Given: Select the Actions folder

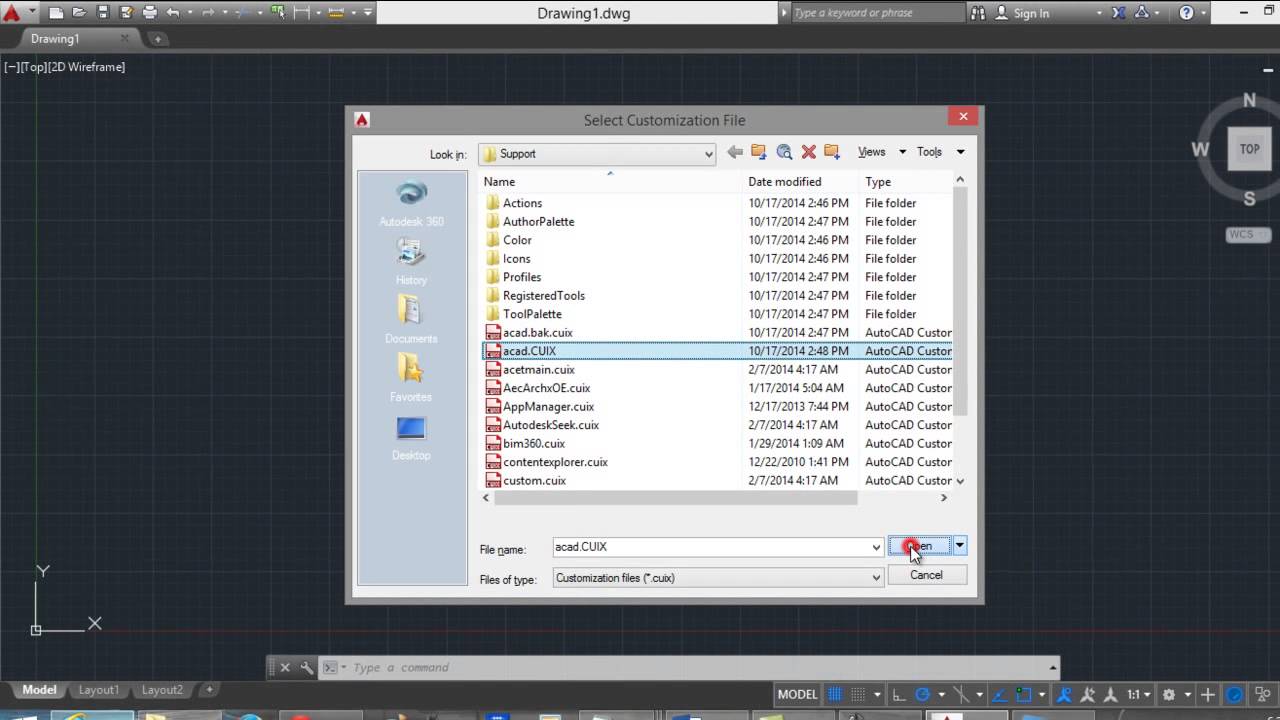Looking at the screenshot, I should click(x=522, y=203).
